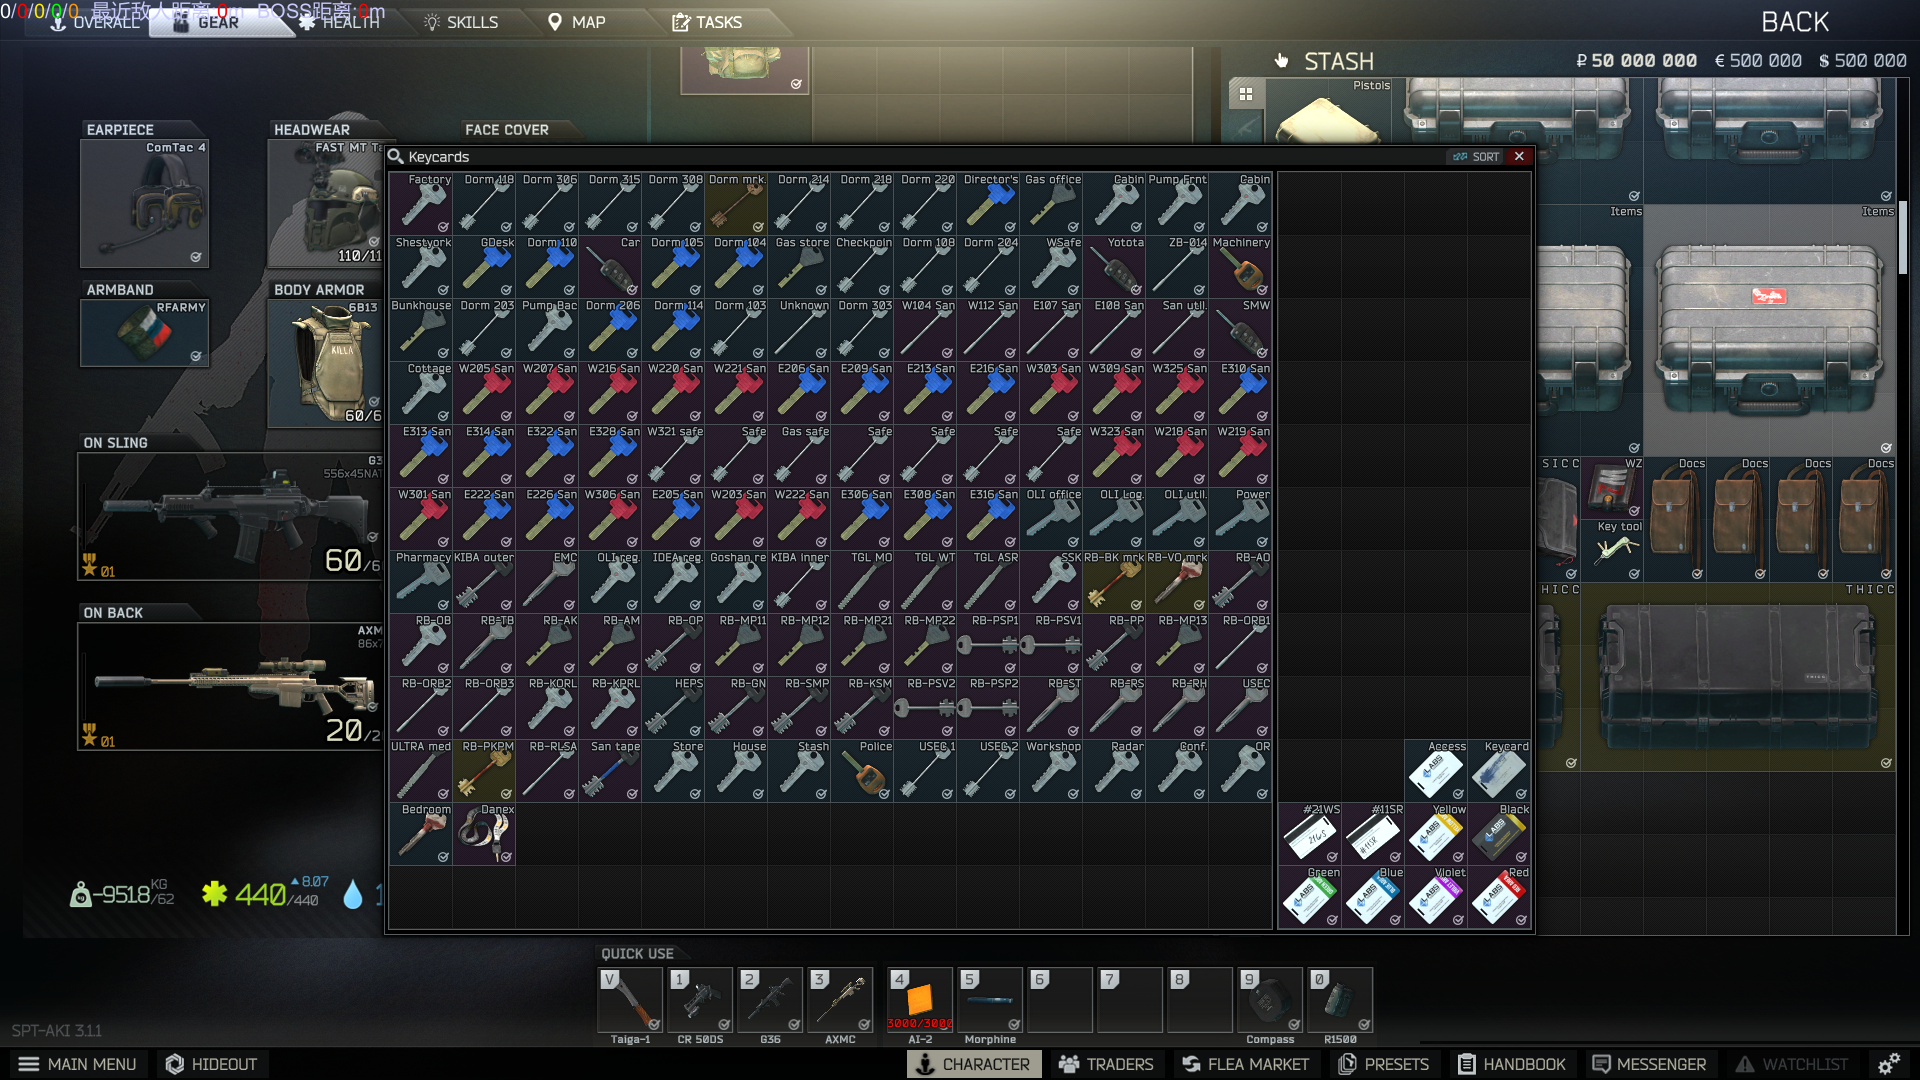Image resolution: width=1920 pixels, height=1080 pixels.
Task: Select the Key tool in stash
Action: click(x=1613, y=548)
